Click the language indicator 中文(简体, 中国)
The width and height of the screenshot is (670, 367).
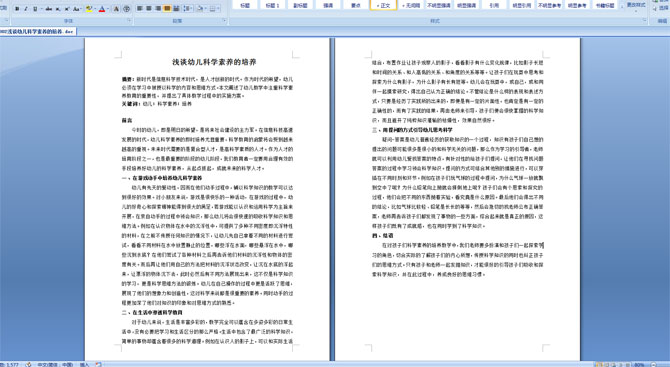coord(55,364)
